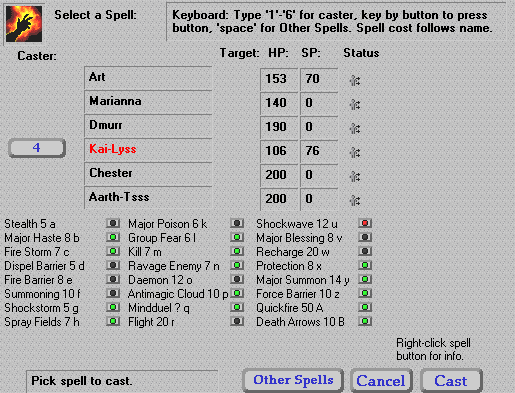
Task: Click Aarth-Tsss's status figure icon
Action: [x=355, y=200]
